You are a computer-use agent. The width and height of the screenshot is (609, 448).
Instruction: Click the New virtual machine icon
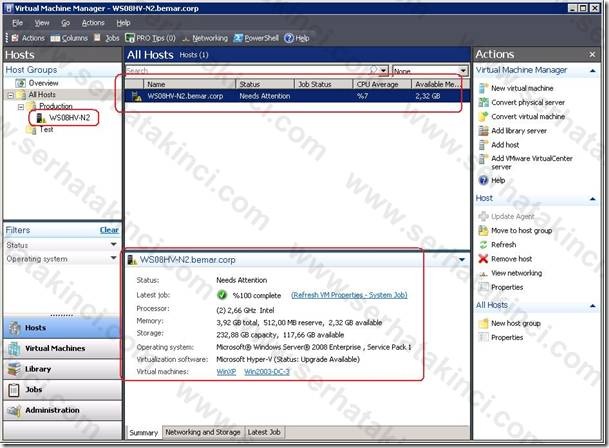483,88
